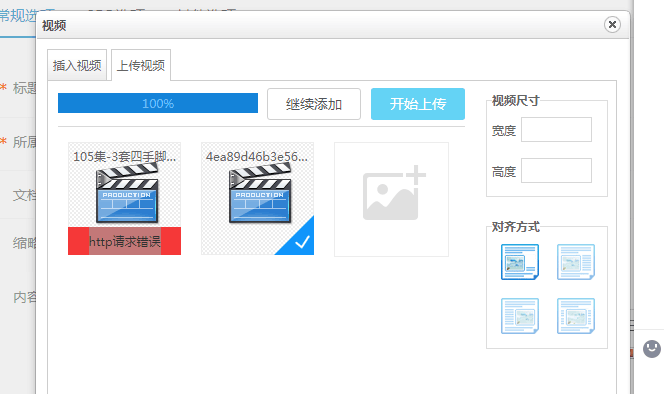The image size is (664, 394).
Task: Open the 上传视频 tab
Action: (x=141, y=65)
